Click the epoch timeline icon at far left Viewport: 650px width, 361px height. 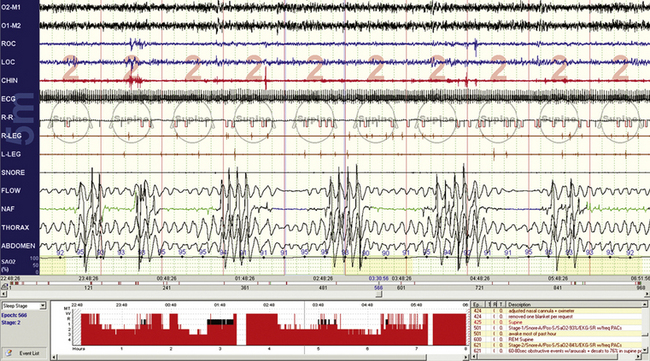point(4,286)
